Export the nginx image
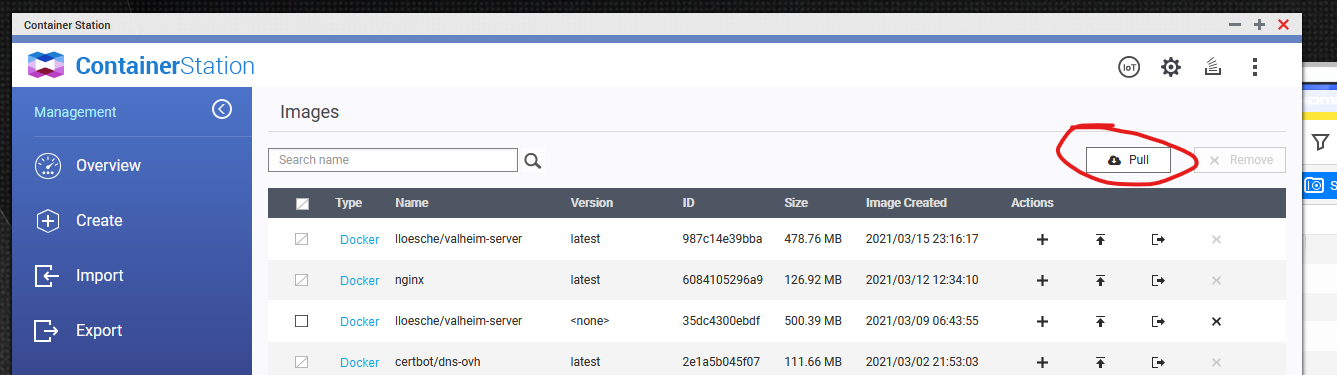The width and height of the screenshot is (1337, 375). point(1158,281)
